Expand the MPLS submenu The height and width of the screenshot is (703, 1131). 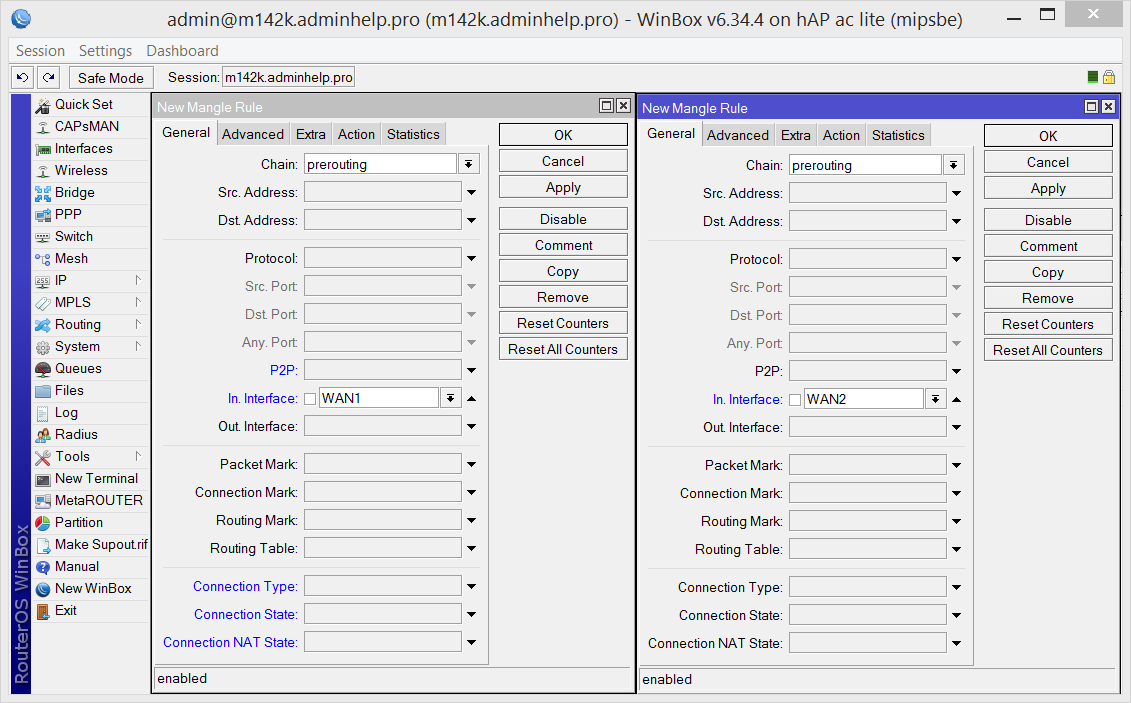click(138, 302)
